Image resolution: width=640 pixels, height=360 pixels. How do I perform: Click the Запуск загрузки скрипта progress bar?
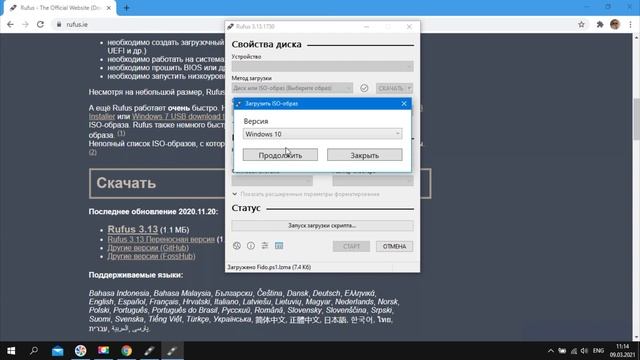coord(322,226)
